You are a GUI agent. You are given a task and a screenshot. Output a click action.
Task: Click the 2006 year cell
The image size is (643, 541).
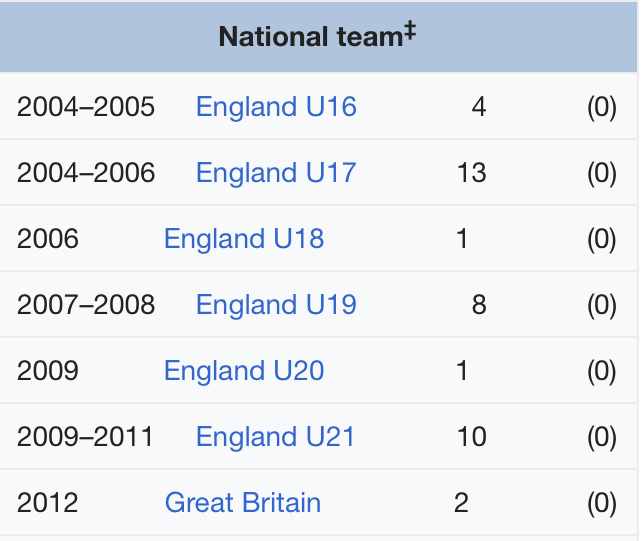(48, 239)
